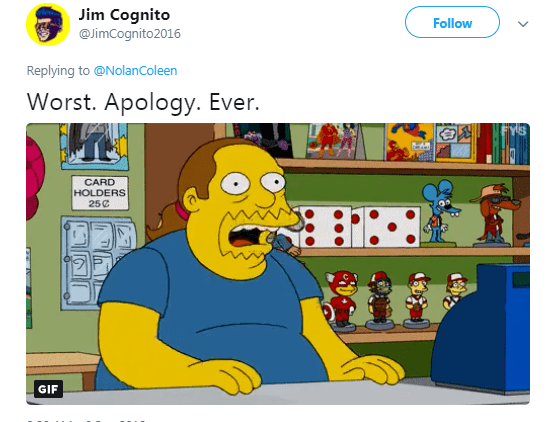The image size is (555, 422).
Task: Click the blue cash register
Action: click(481, 328)
